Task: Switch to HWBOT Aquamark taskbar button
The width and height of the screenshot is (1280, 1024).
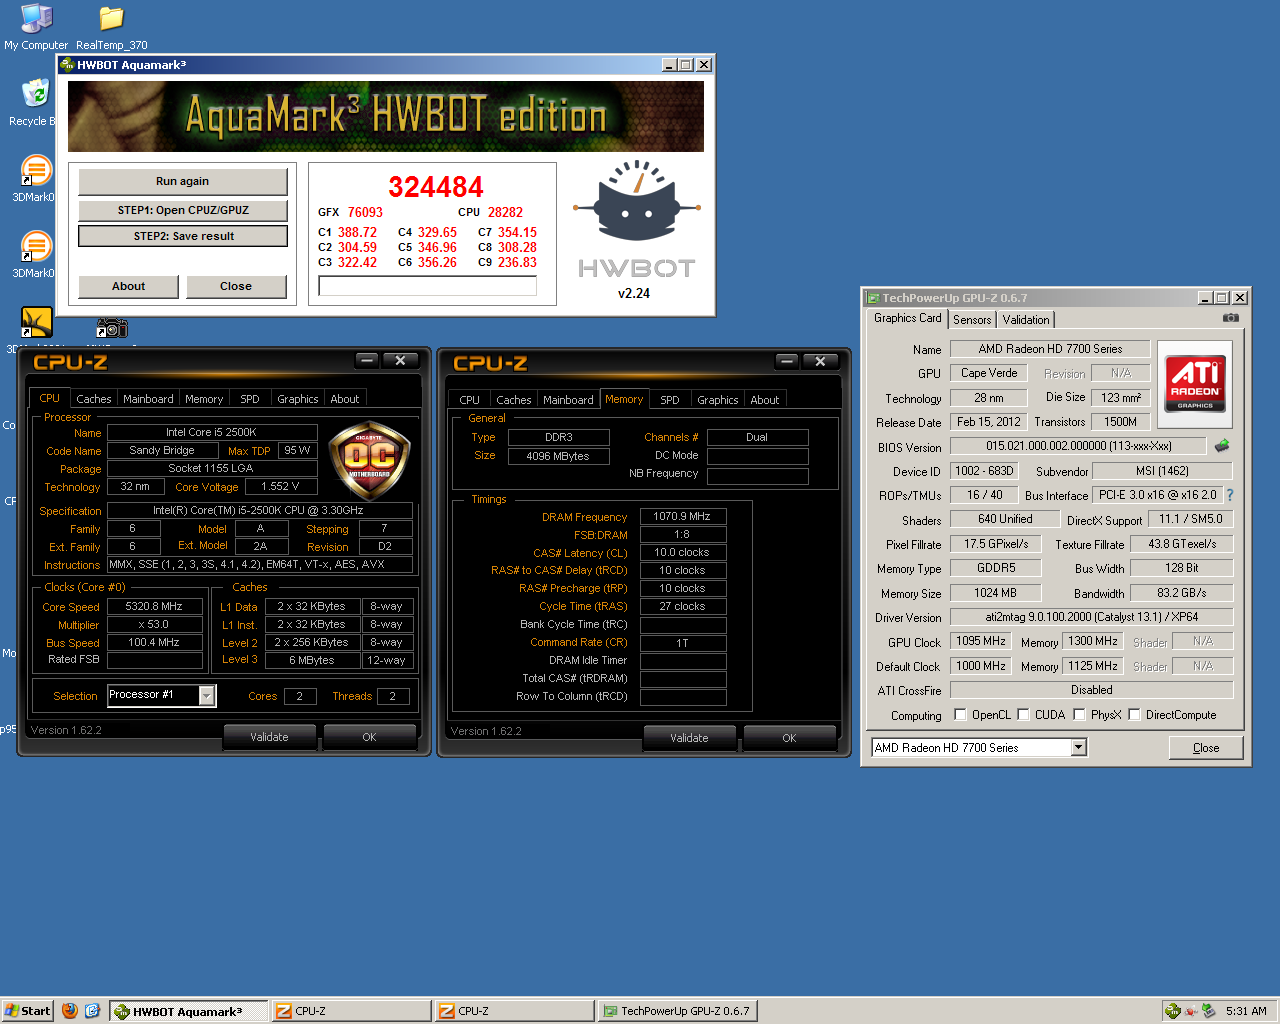Action: [x=188, y=1011]
